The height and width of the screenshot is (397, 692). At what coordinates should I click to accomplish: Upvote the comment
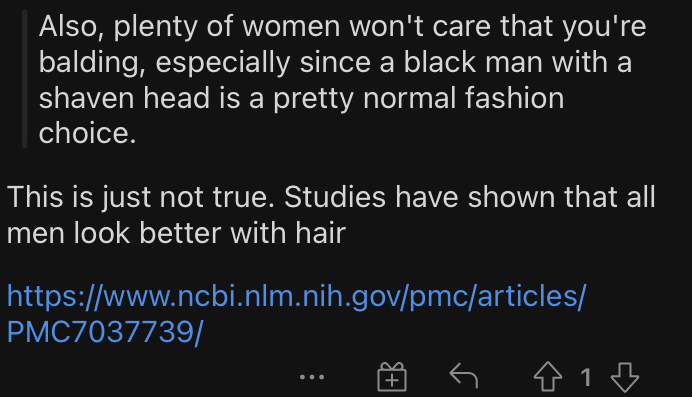(548, 377)
